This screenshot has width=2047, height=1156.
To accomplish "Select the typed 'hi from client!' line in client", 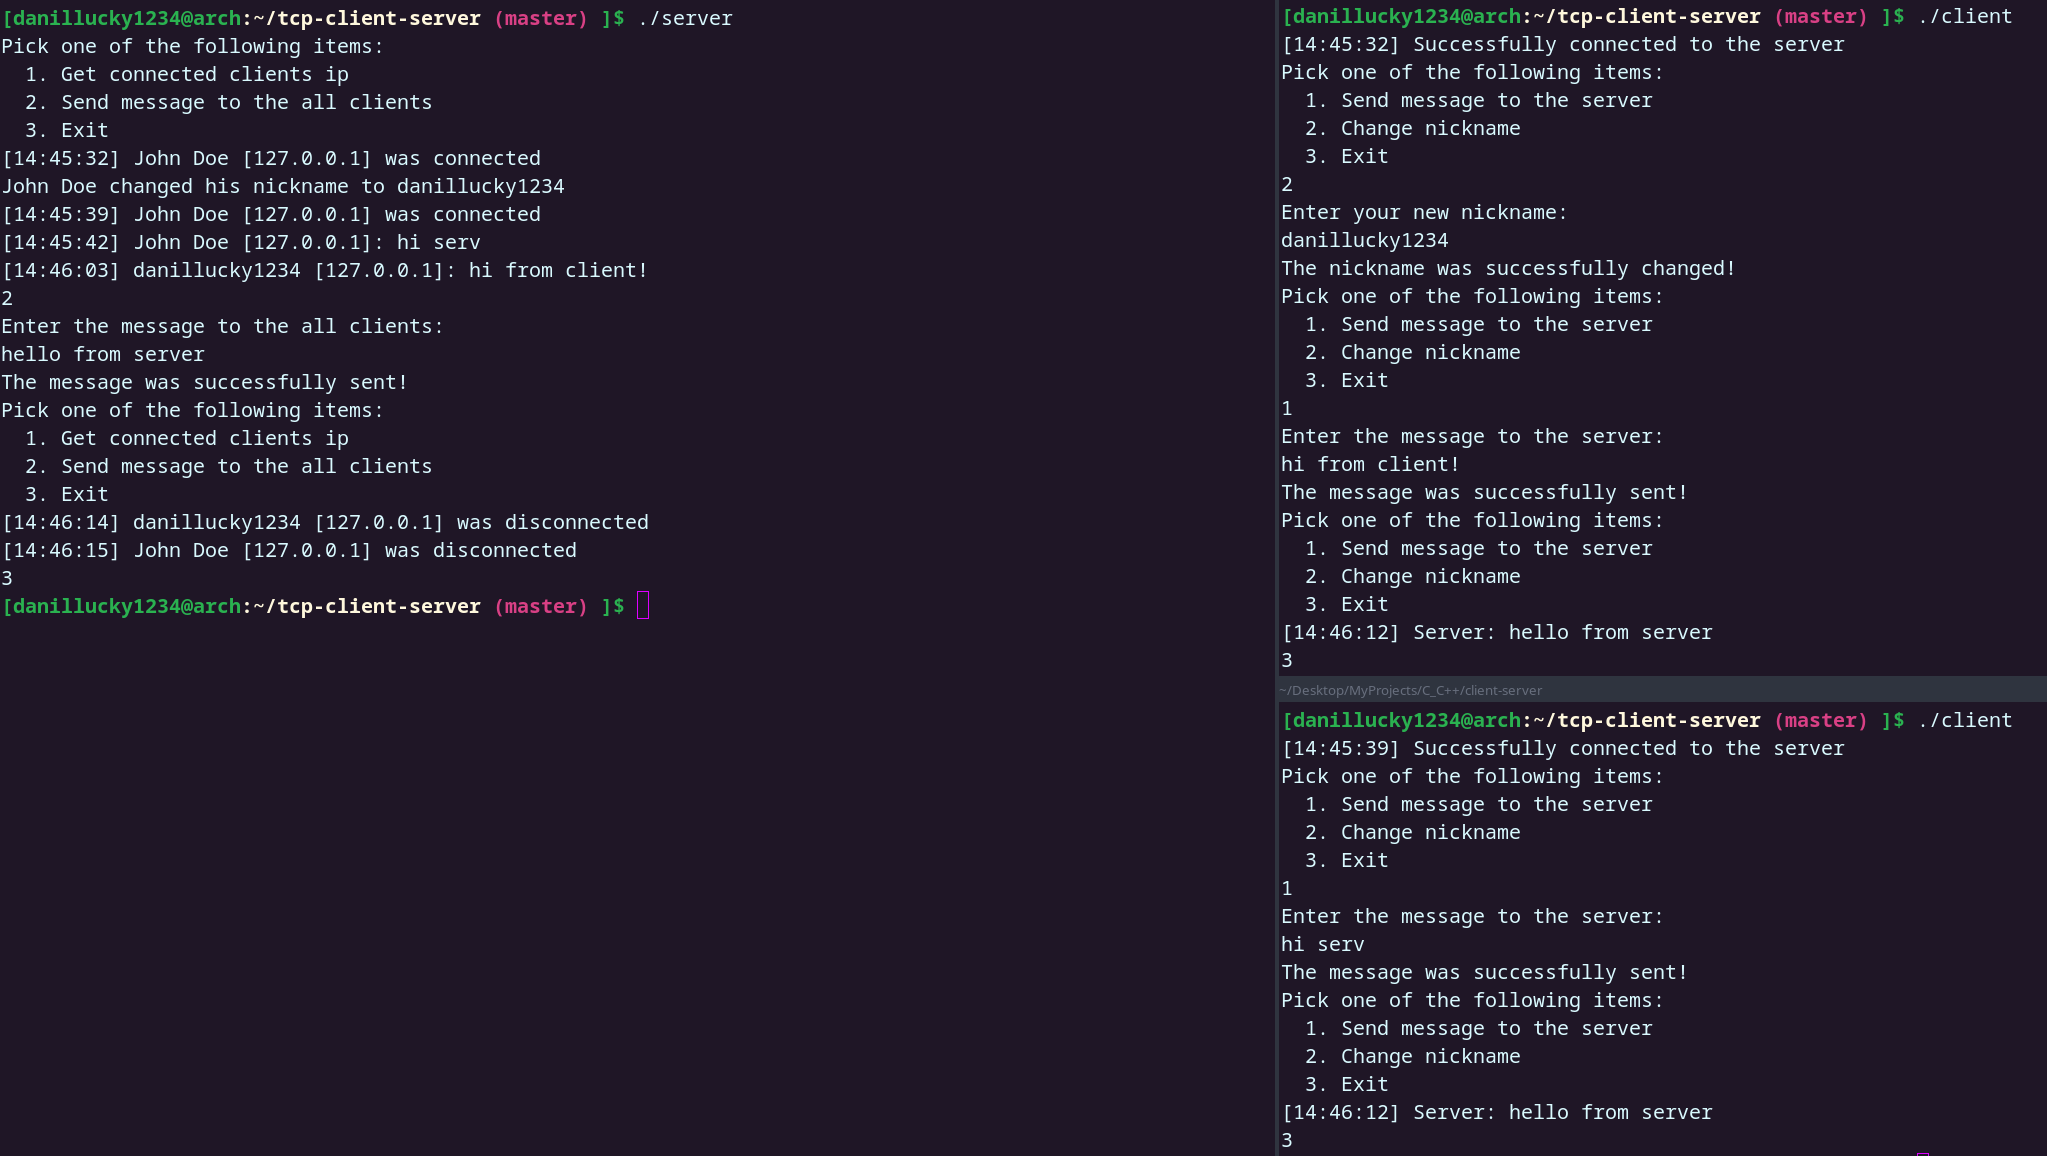I will point(1370,464).
